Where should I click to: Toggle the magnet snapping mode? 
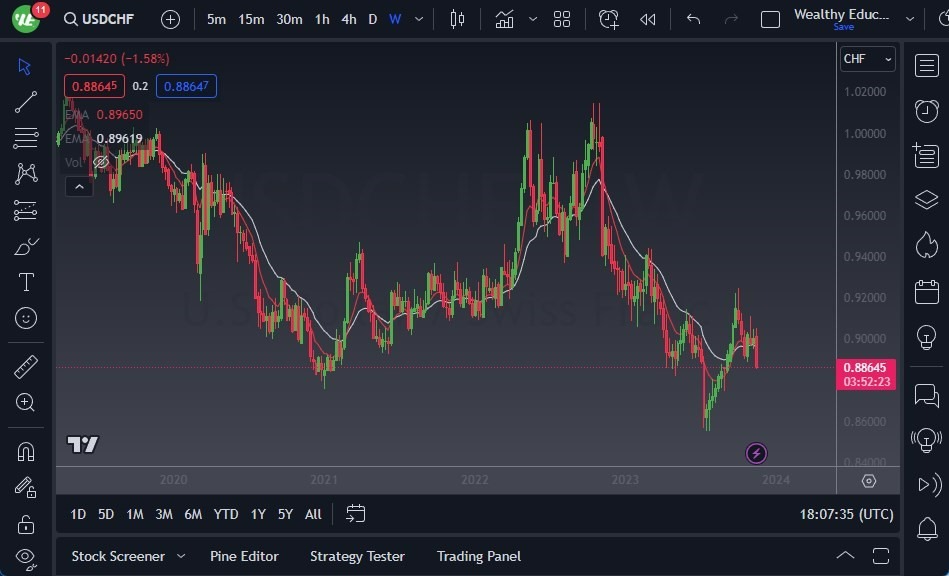(x=26, y=450)
